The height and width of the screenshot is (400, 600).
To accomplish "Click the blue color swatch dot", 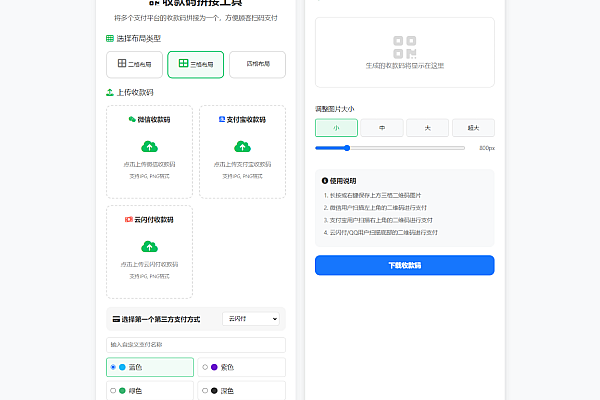I will (122, 367).
